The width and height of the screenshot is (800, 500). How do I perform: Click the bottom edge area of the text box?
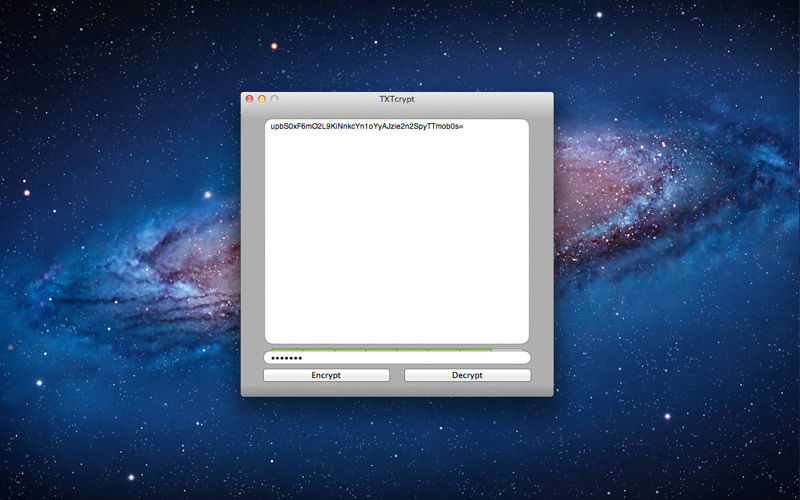click(x=397, y=335)
